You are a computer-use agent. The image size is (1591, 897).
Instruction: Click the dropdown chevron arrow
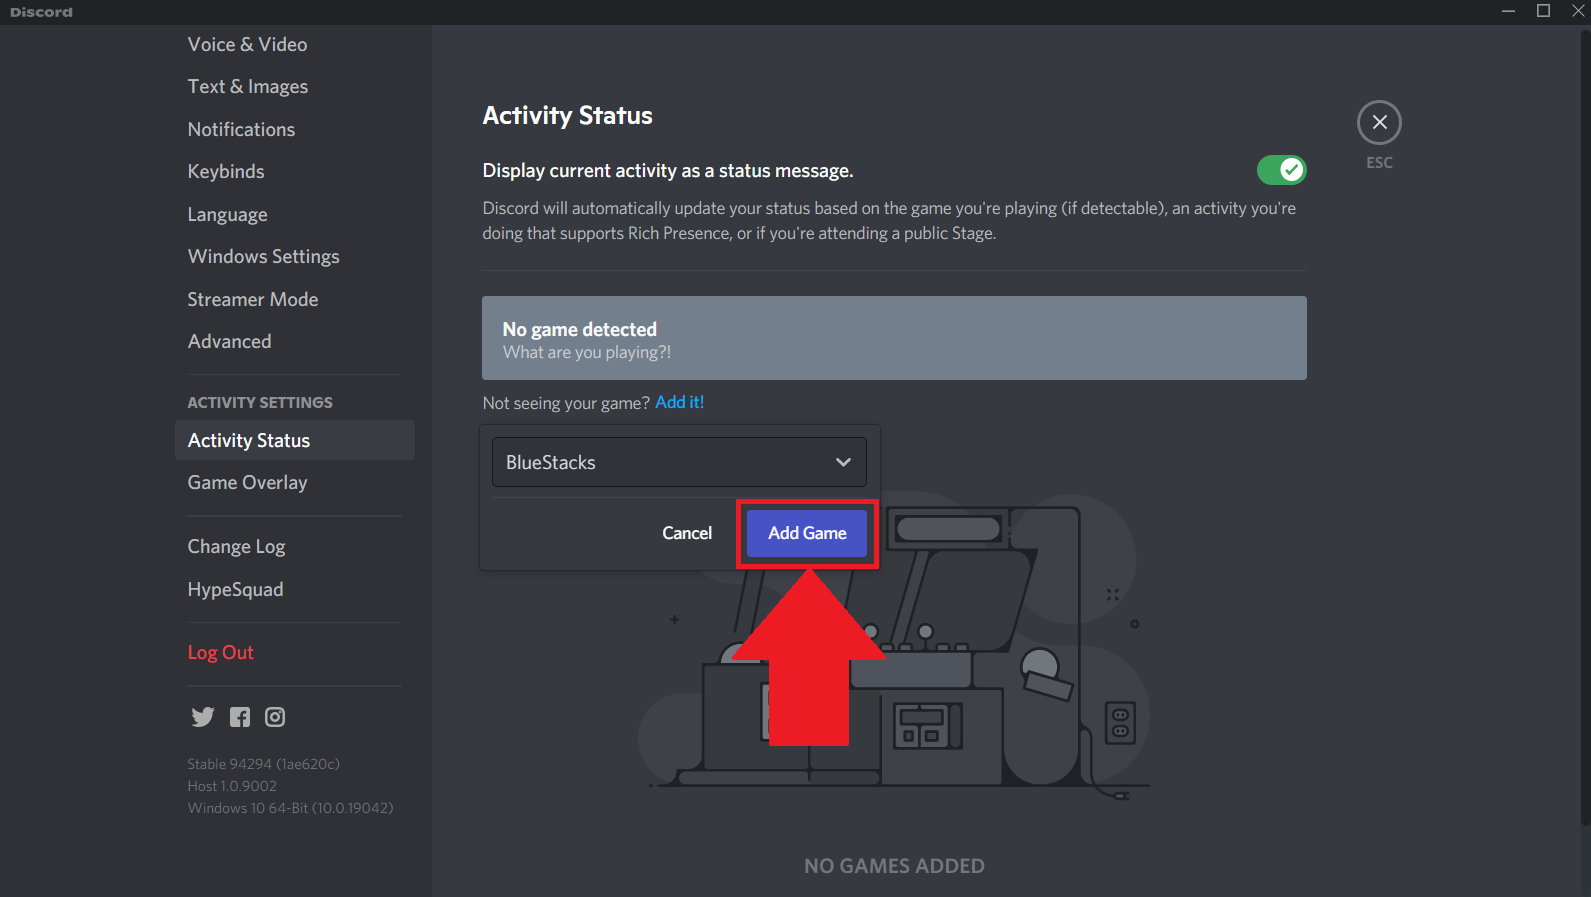[x=843, y=462]
